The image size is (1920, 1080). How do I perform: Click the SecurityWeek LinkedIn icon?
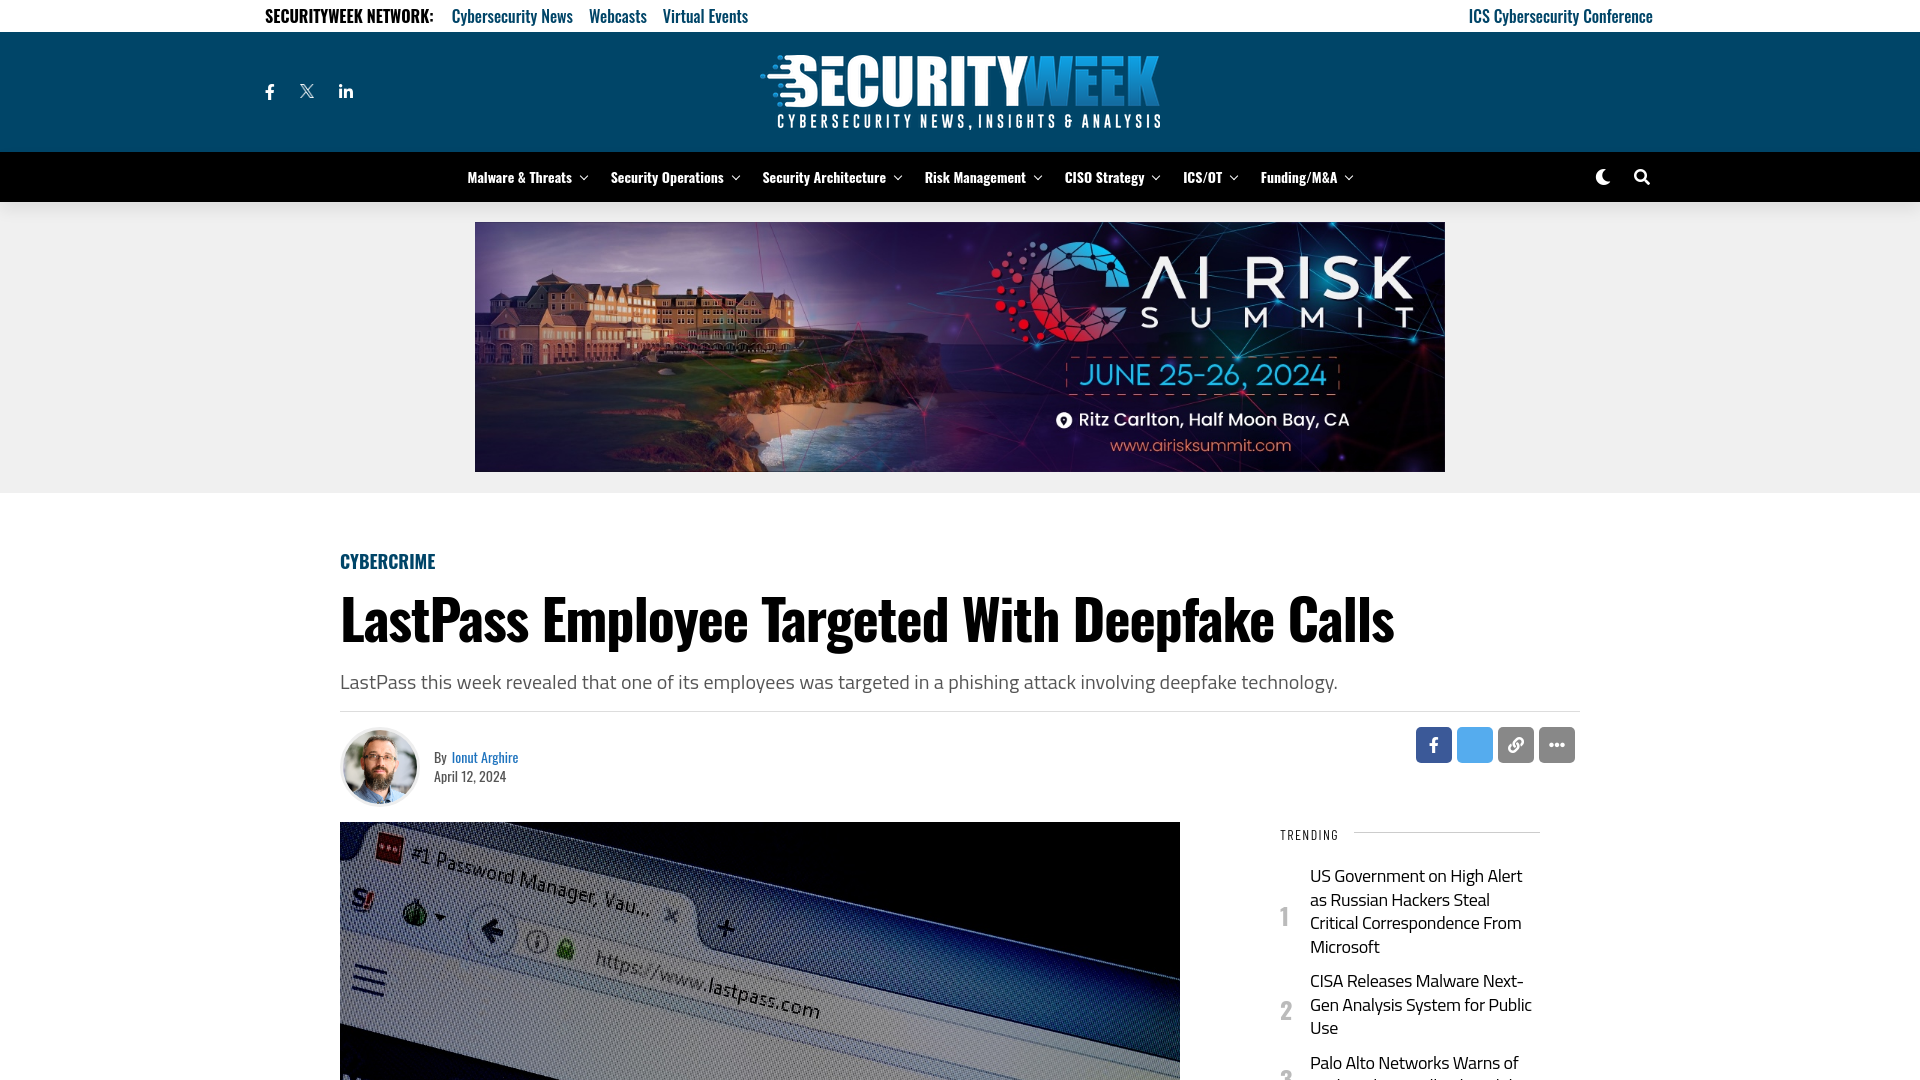tap(344, 91)
